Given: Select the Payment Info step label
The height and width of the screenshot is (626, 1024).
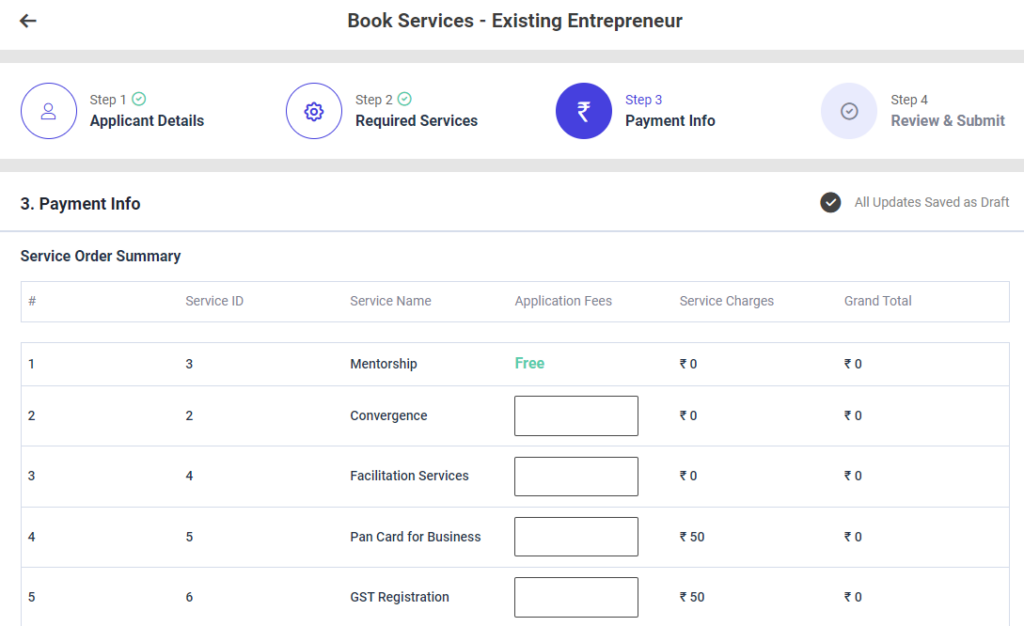Looking at the screenshot, I should tap(670, 121).
